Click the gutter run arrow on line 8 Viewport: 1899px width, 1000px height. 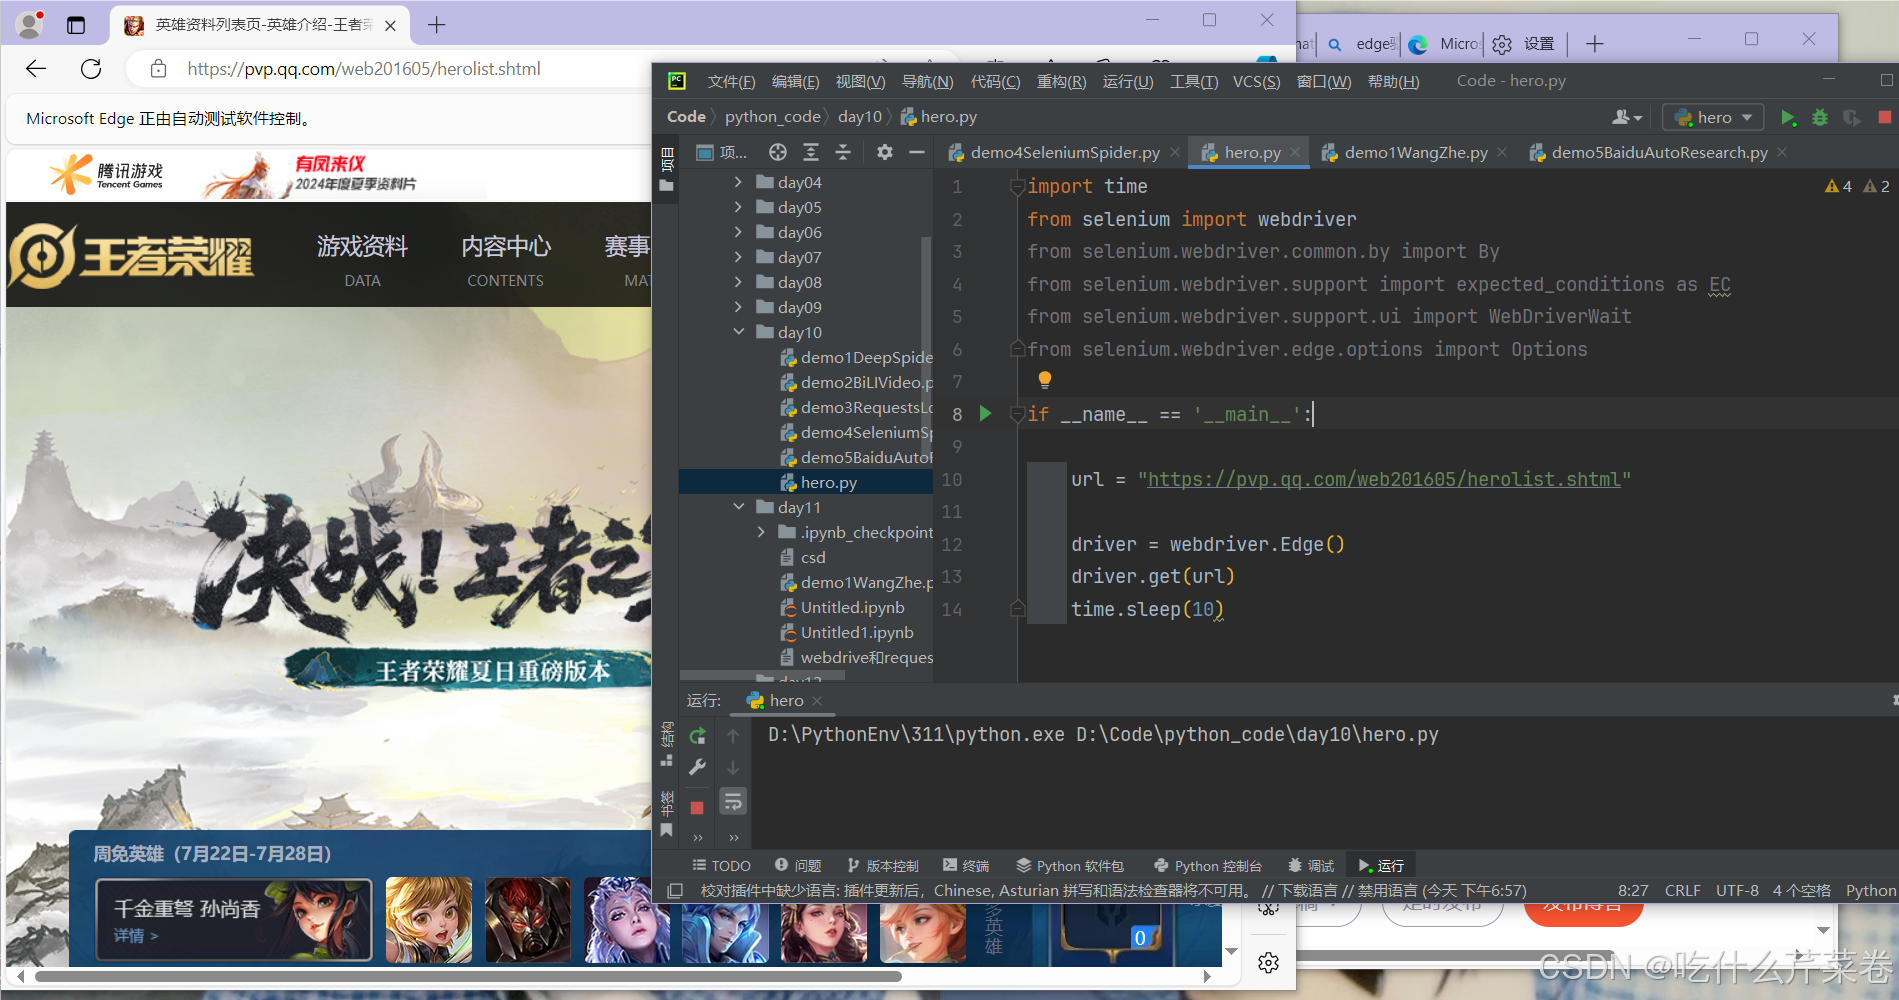[x=986, y=413]
